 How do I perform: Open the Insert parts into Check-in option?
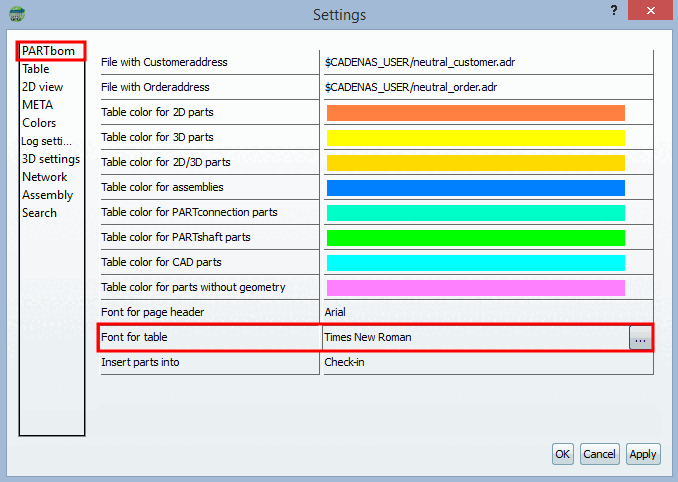(x=488, y=362)
